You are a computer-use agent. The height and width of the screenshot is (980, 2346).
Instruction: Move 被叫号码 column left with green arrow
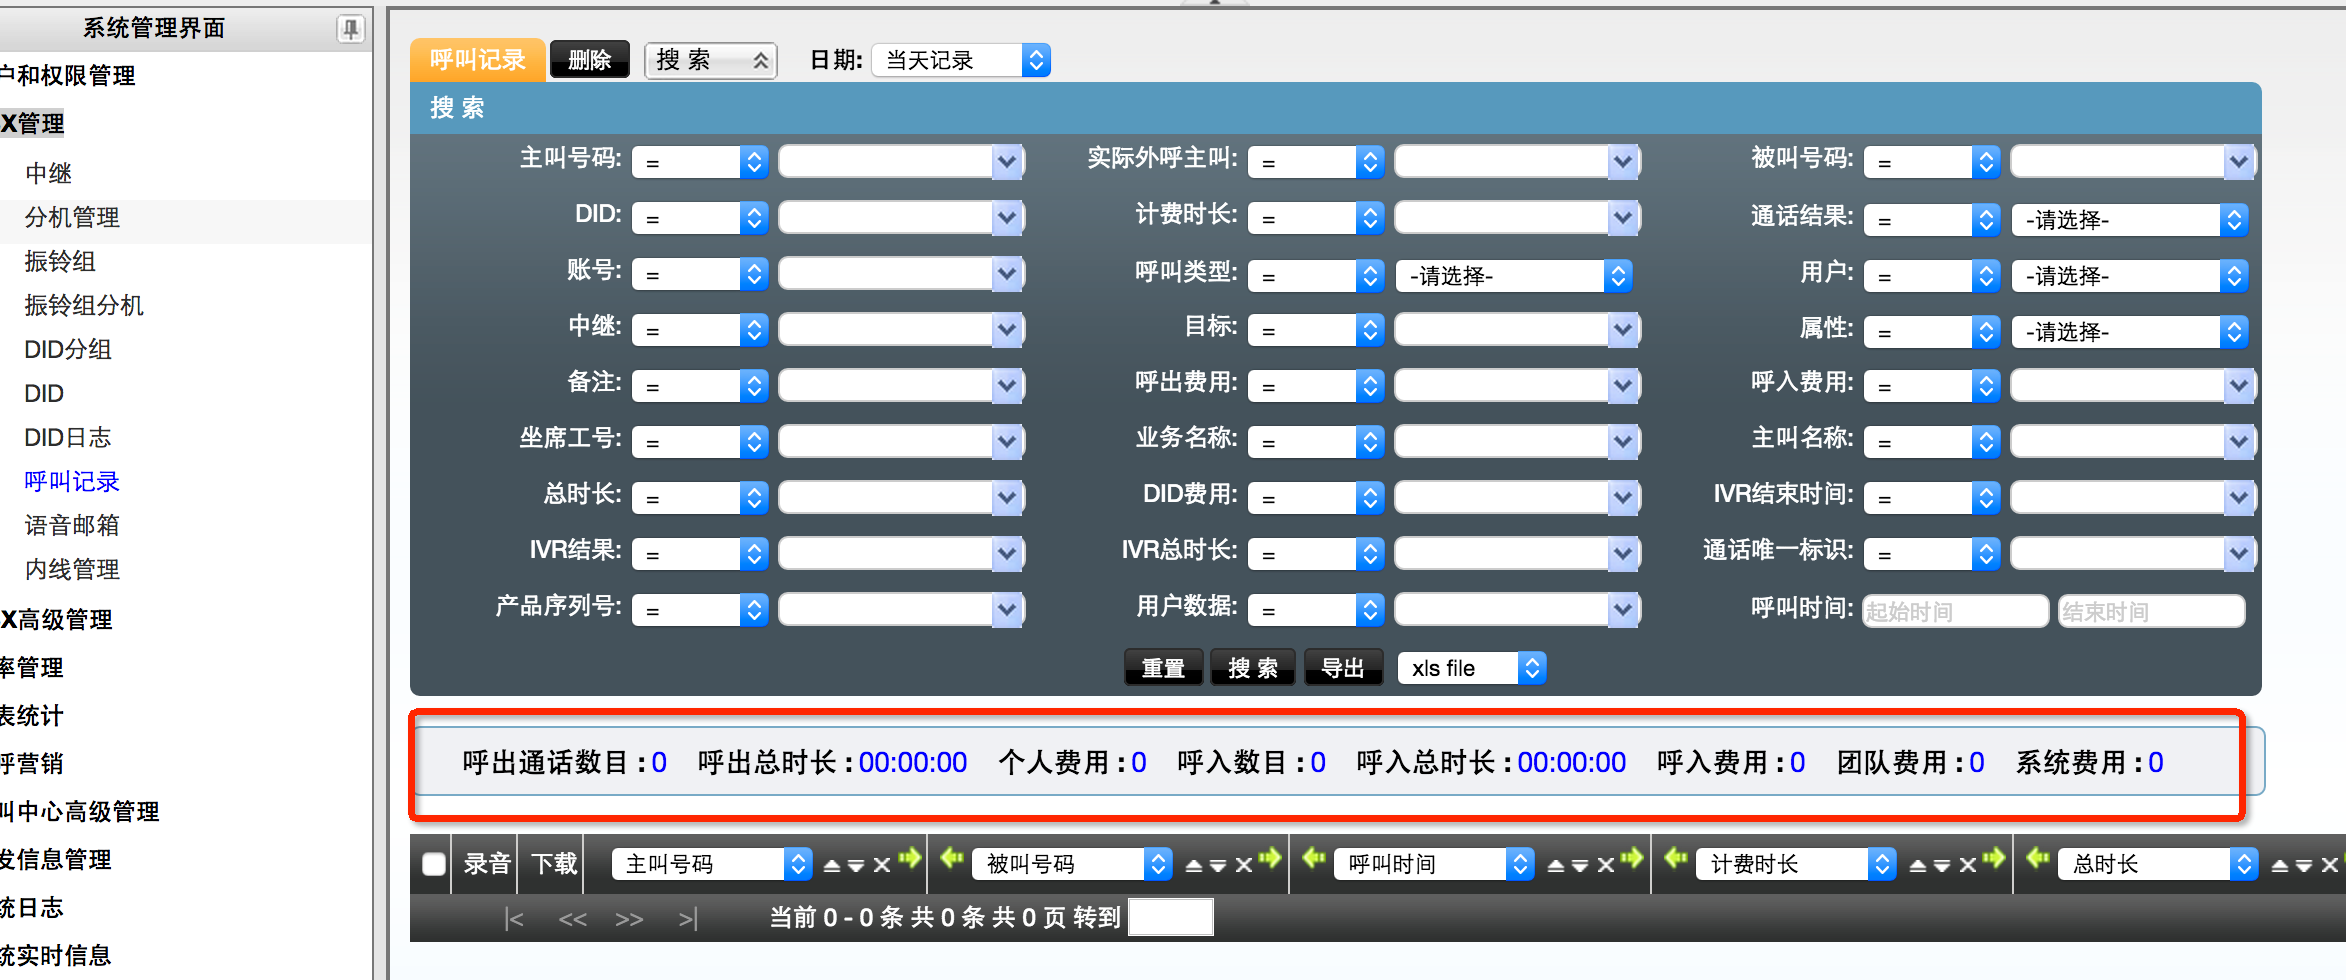pos(951,858)
